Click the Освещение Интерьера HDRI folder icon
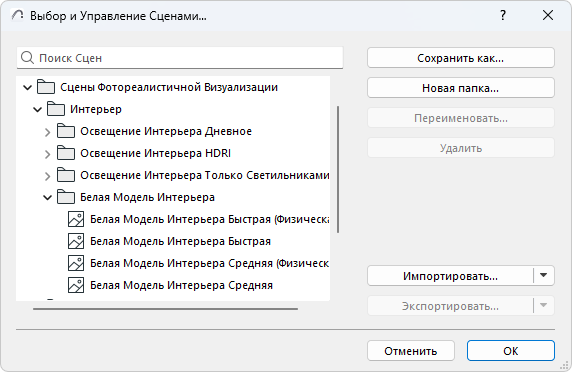The image size is (572, 372). [66, 153]
